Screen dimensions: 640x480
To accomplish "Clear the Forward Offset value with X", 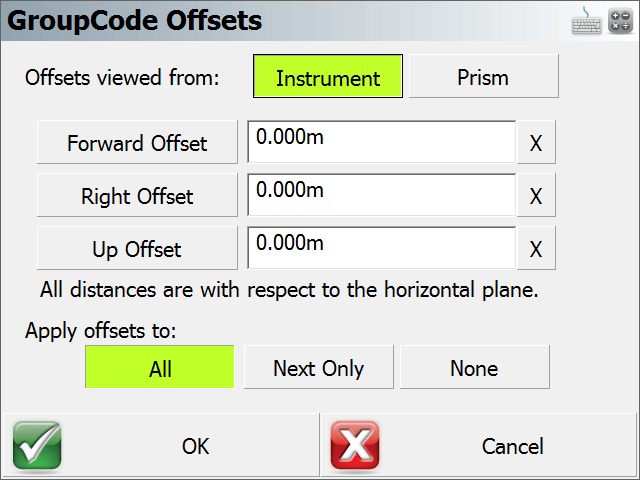I will click(536, 142).
